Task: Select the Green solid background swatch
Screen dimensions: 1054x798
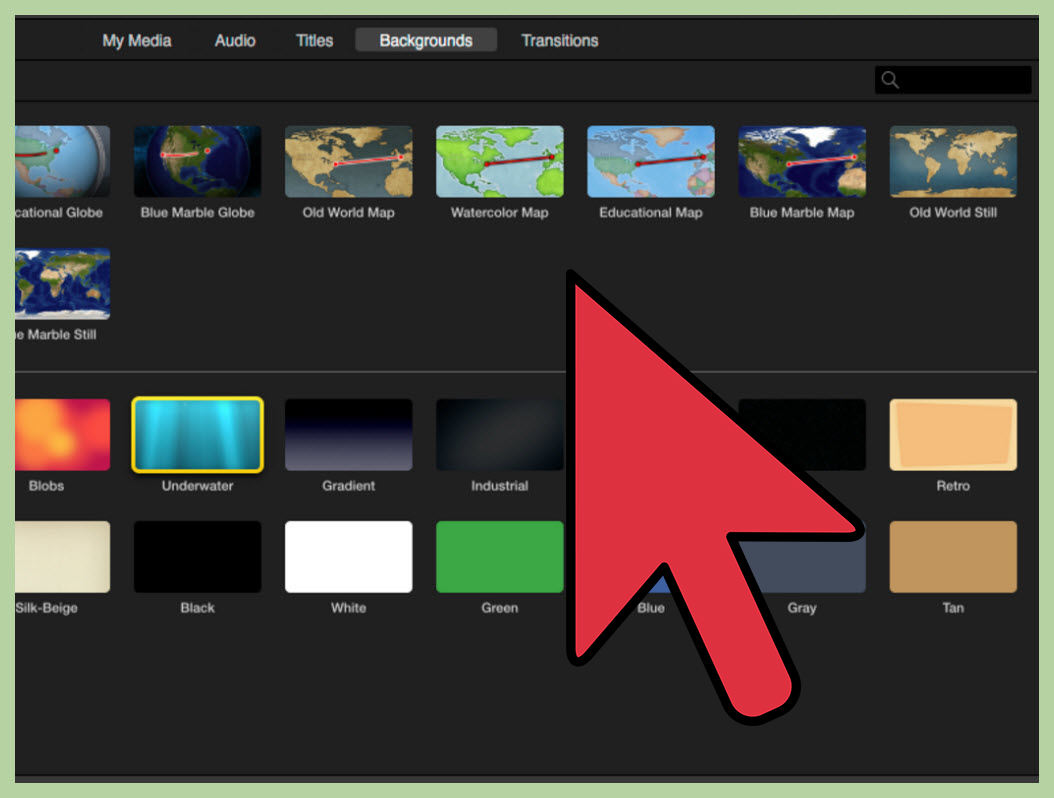Action: (x=500, y=557)
